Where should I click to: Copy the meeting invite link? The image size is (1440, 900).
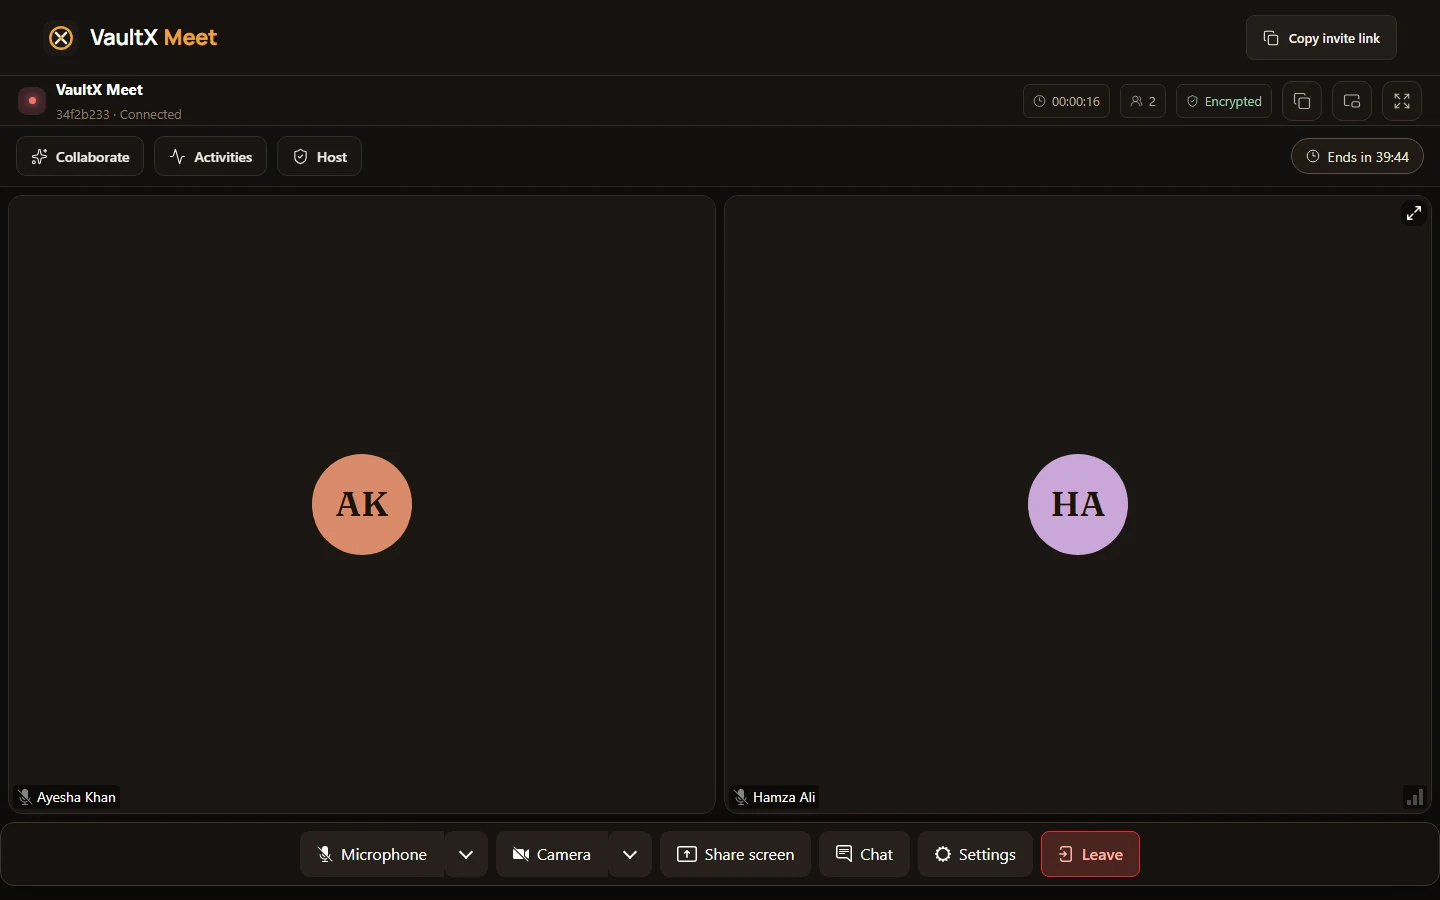[1321, 38]
